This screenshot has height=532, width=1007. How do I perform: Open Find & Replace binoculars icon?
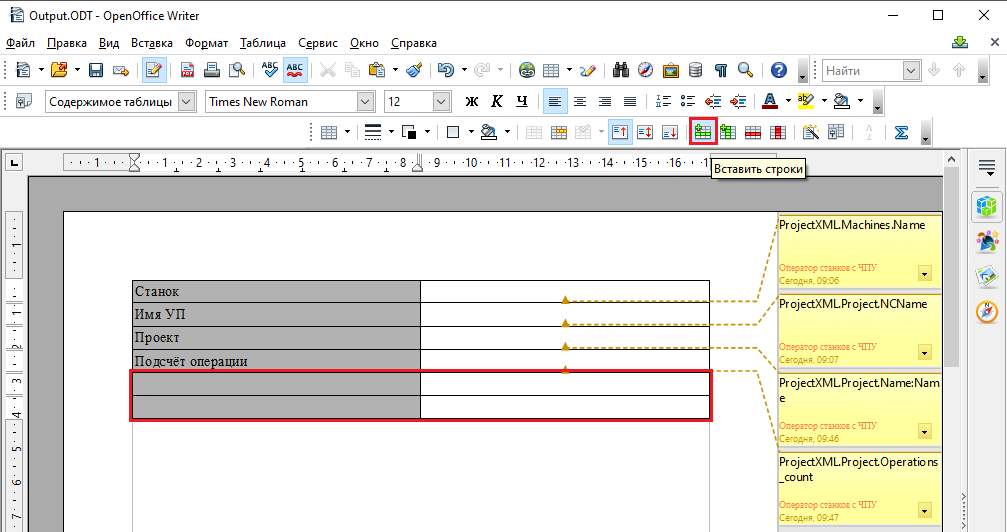620,70
